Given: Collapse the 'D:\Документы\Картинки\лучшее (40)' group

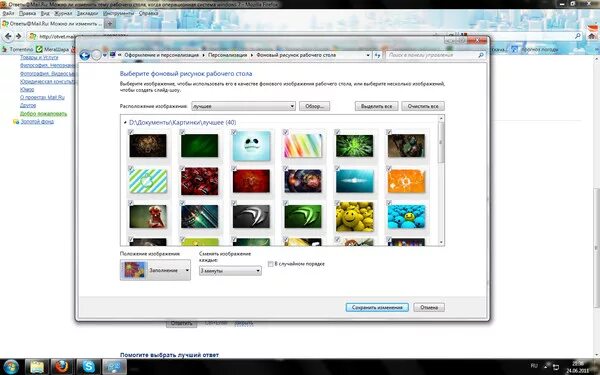Looking at the screenshot, I should [x=125, y=122].
